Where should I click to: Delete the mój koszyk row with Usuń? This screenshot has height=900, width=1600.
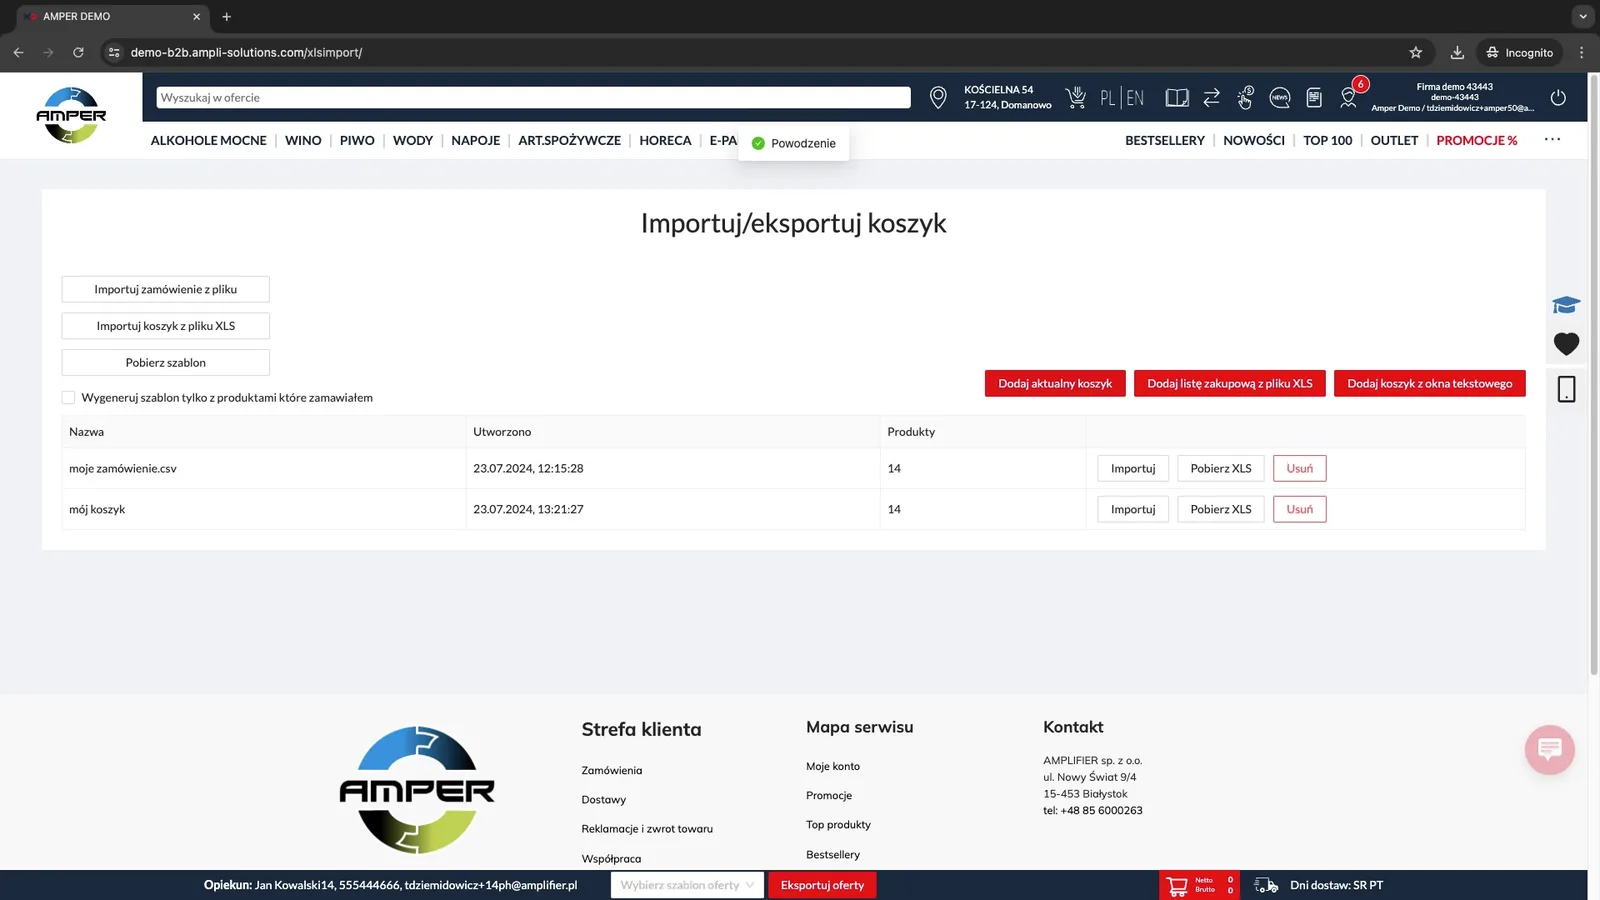click(x=1300, y=509)
